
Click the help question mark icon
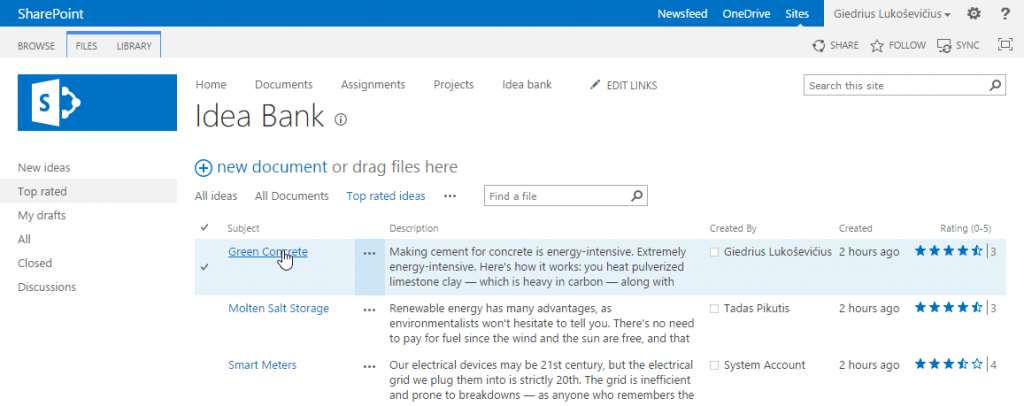point(1005,14)
